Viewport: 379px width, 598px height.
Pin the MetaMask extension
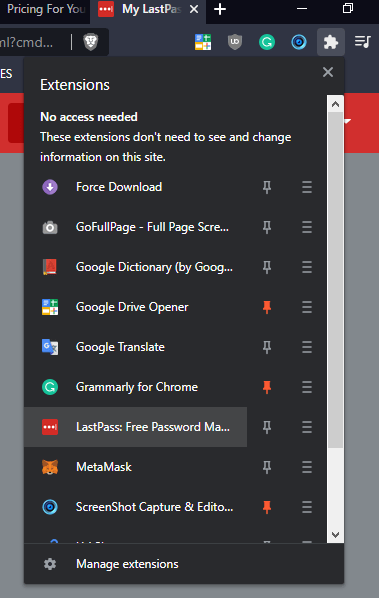pyautogui.click(x=267, y=467)
